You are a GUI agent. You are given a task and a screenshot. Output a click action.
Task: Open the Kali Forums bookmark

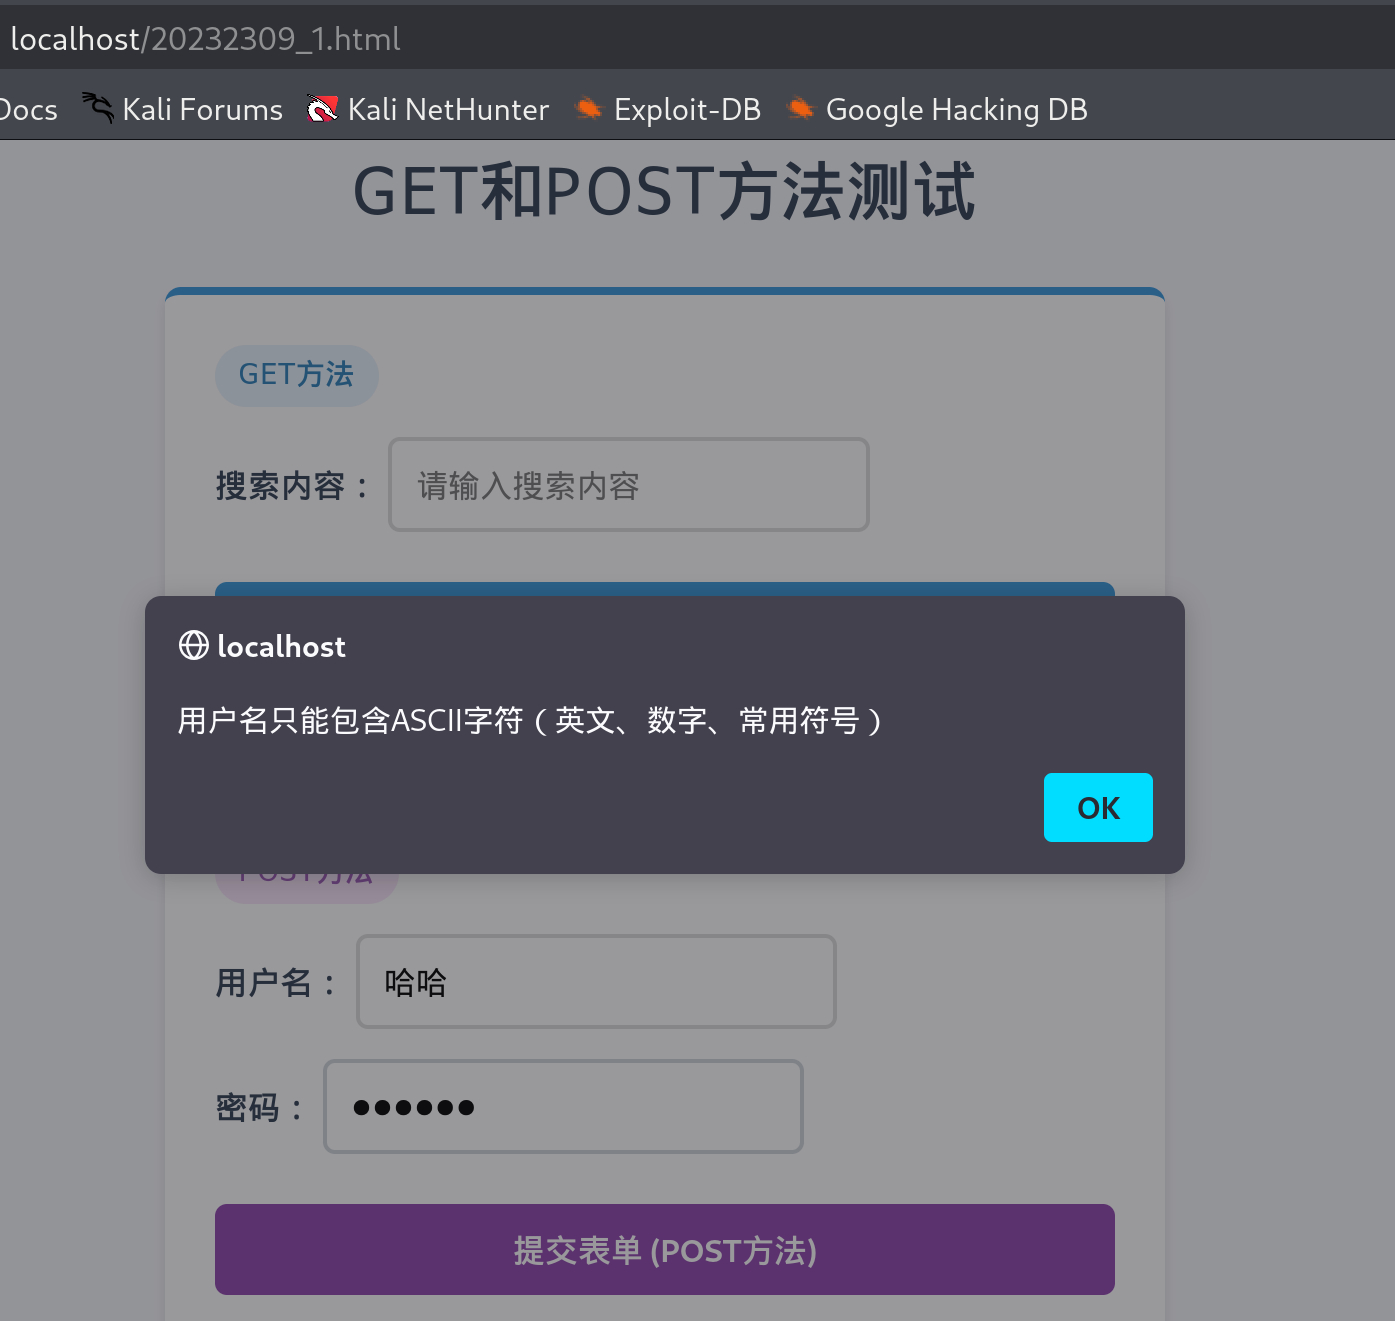(x=183, y=109)
